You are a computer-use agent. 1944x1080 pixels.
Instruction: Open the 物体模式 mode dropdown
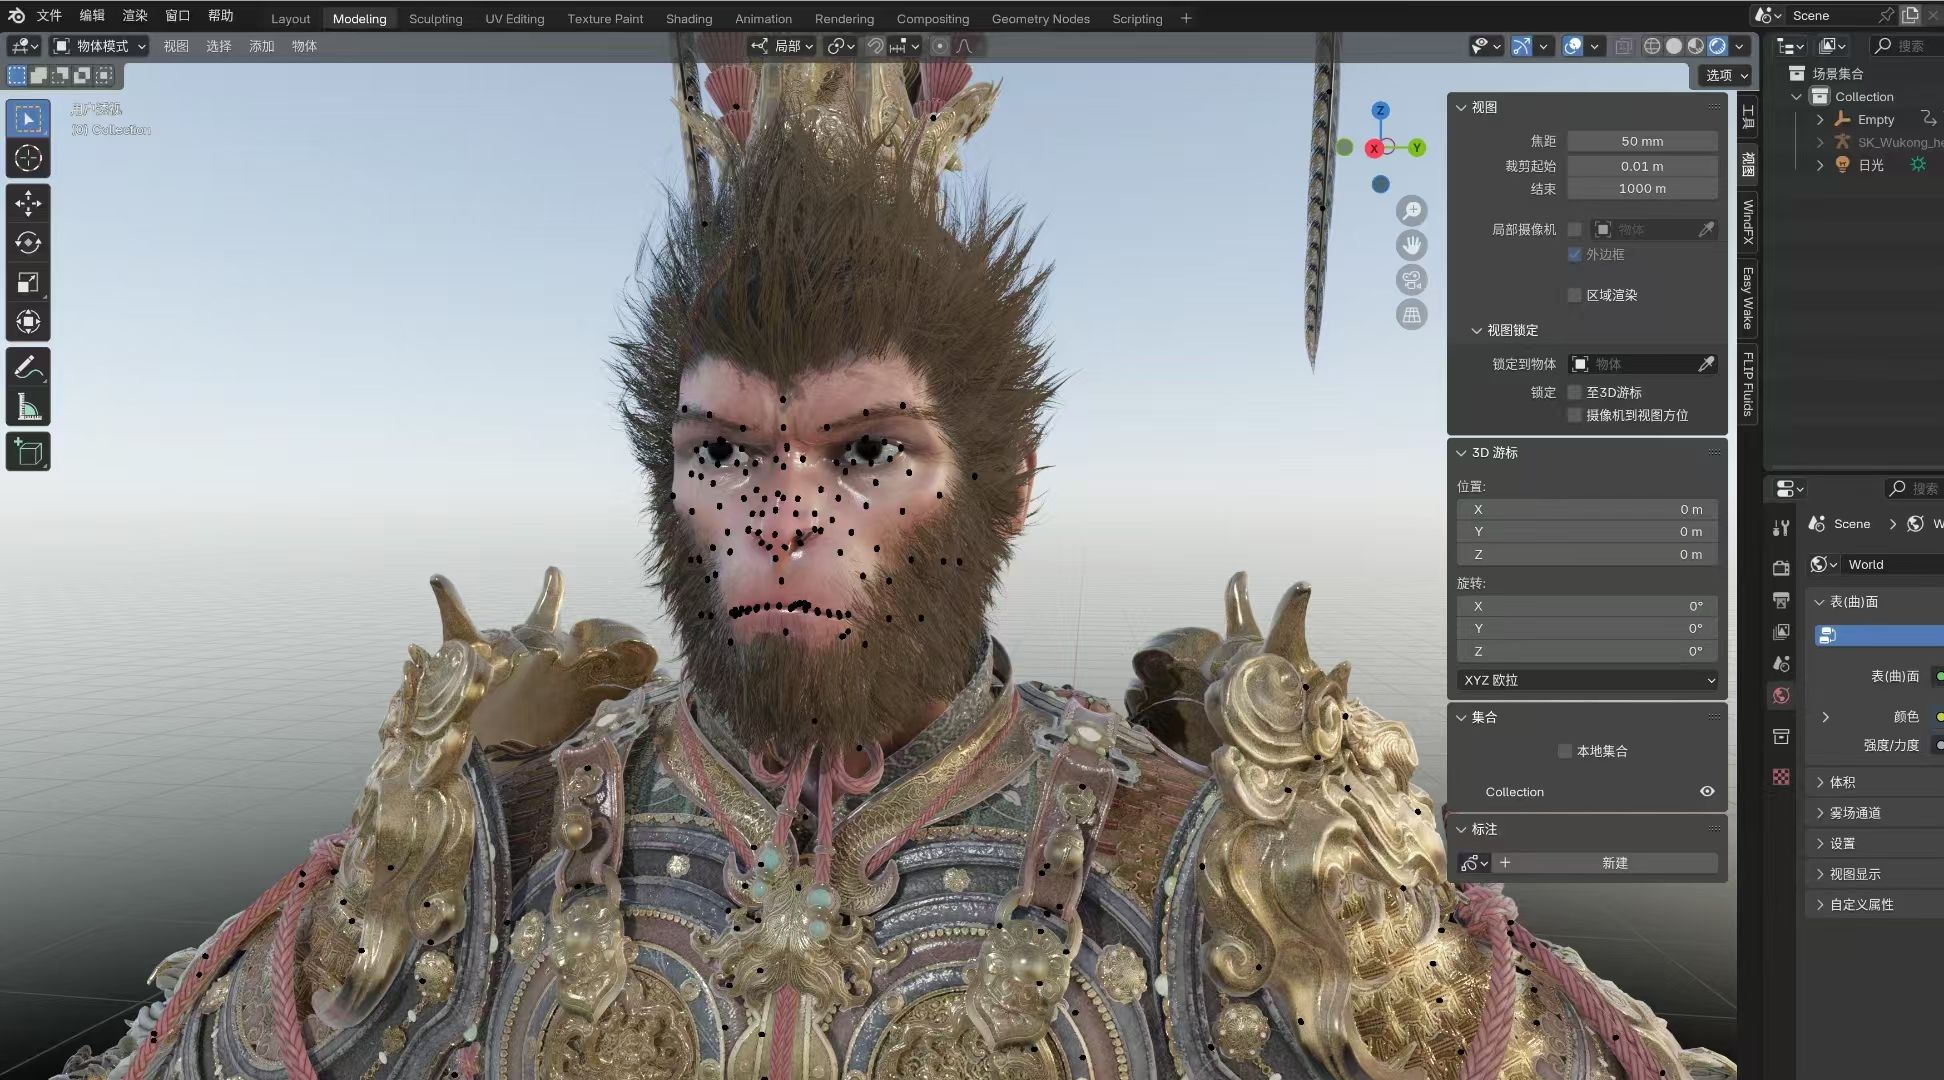point(100,46)
